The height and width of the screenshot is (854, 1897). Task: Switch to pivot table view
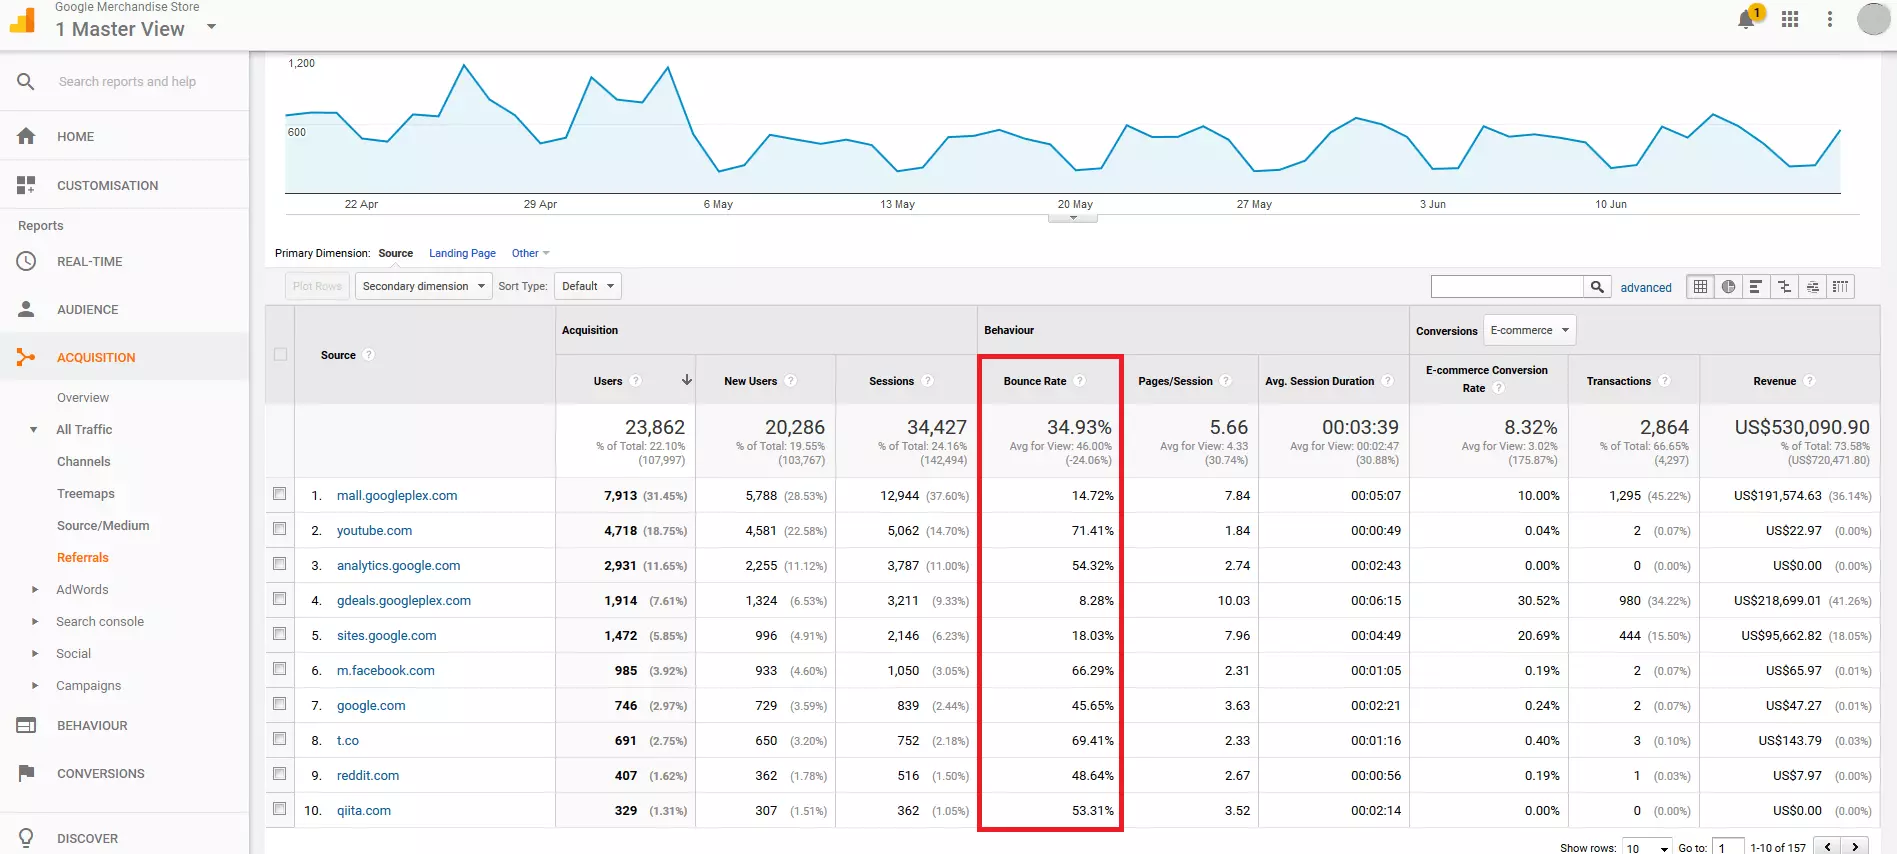click(1840, 287)
